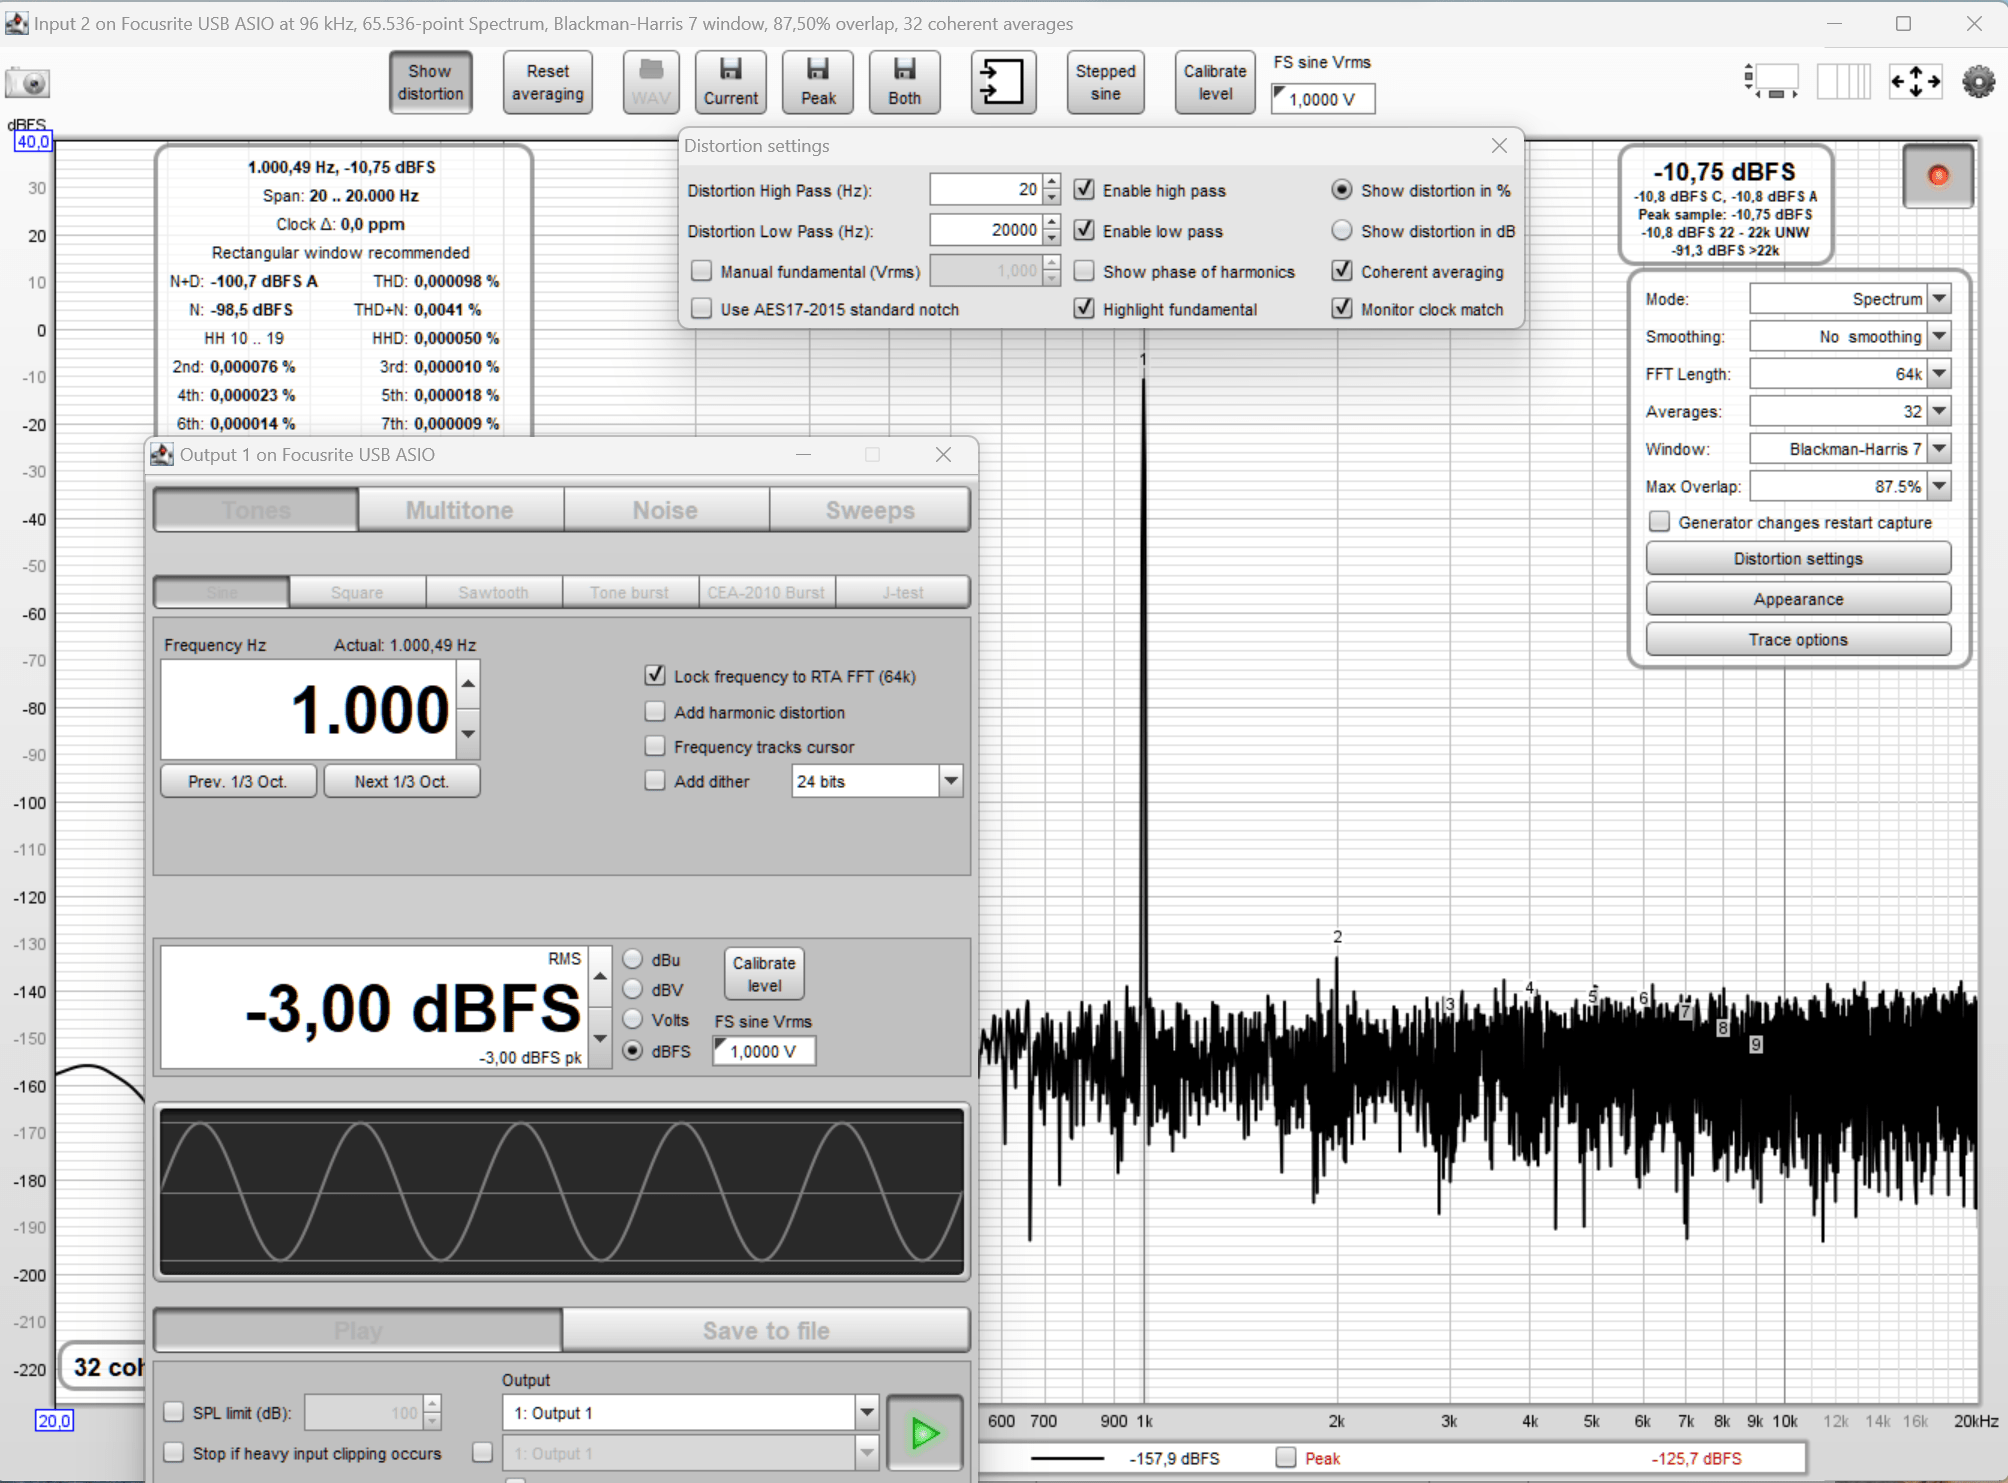
Task: Toggle Highlight fundamental checkbox
Action: [1084, 309]
